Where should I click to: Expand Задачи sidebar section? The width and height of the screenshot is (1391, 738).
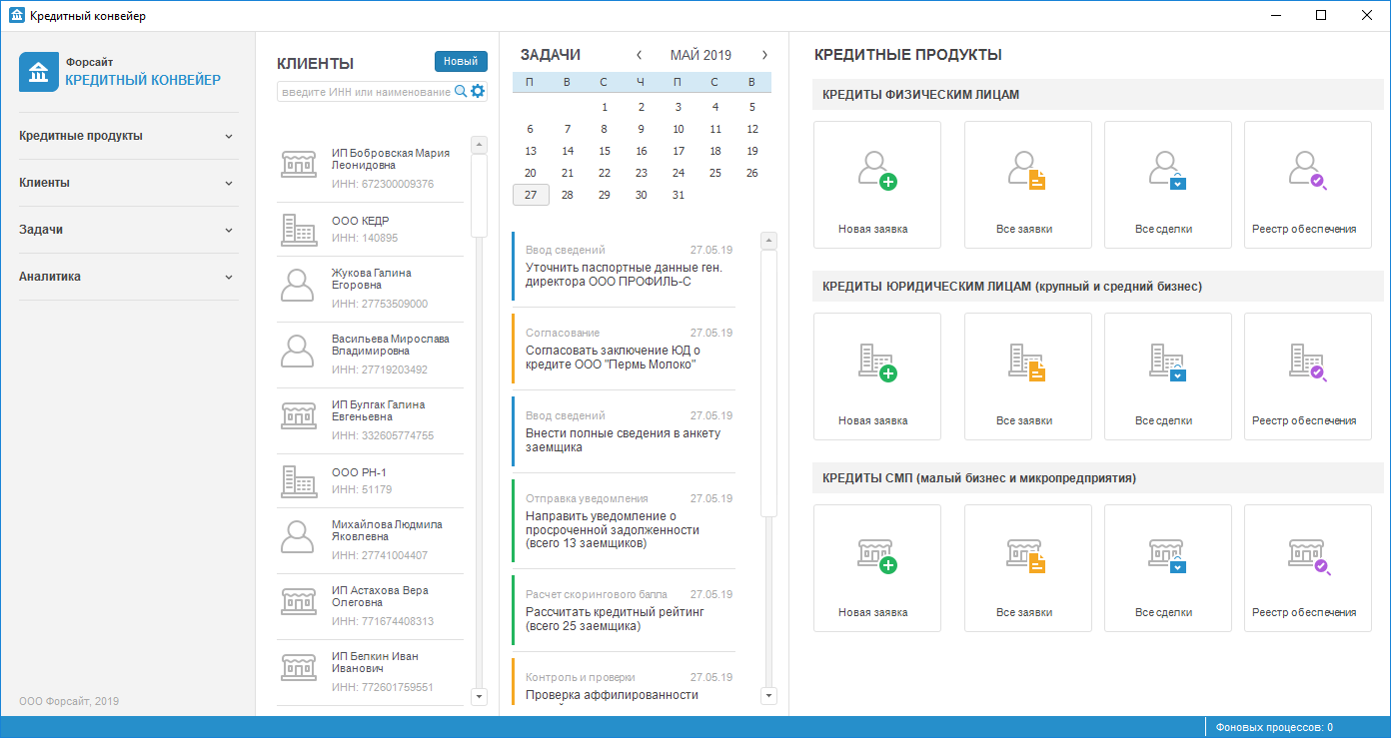click(x=128, y=230)
